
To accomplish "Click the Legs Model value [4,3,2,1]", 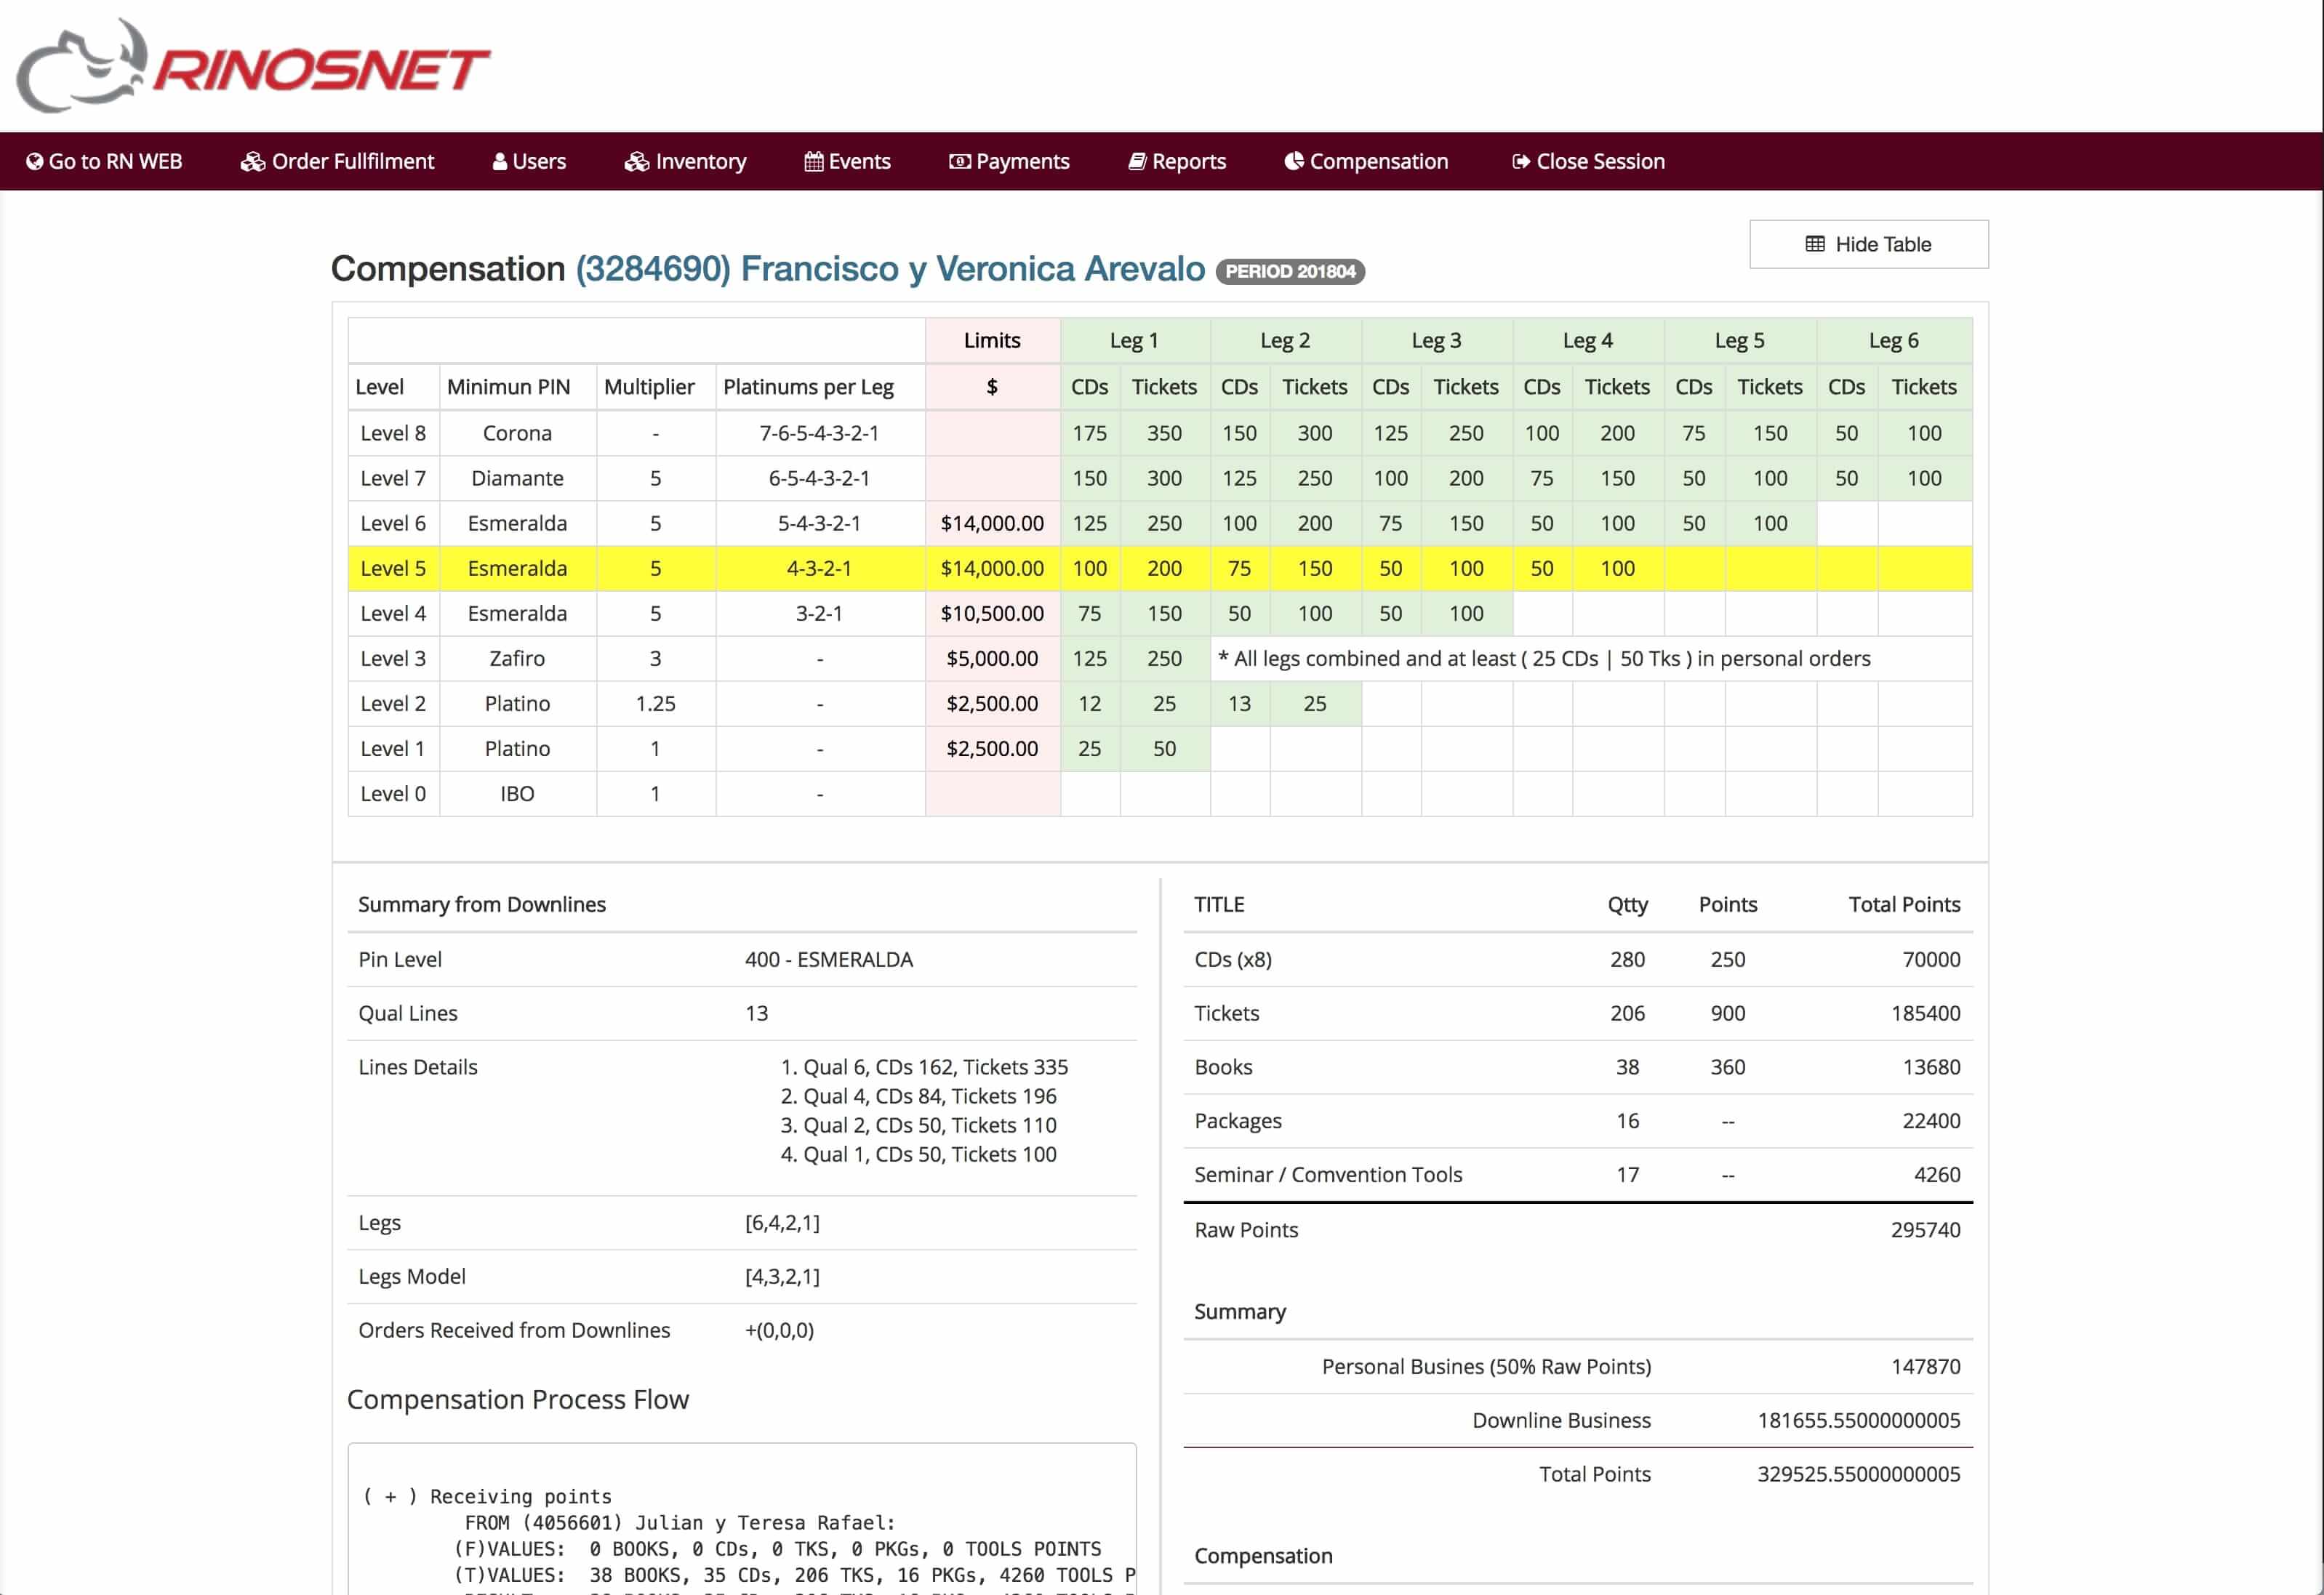I will (x=782, y=1276).
